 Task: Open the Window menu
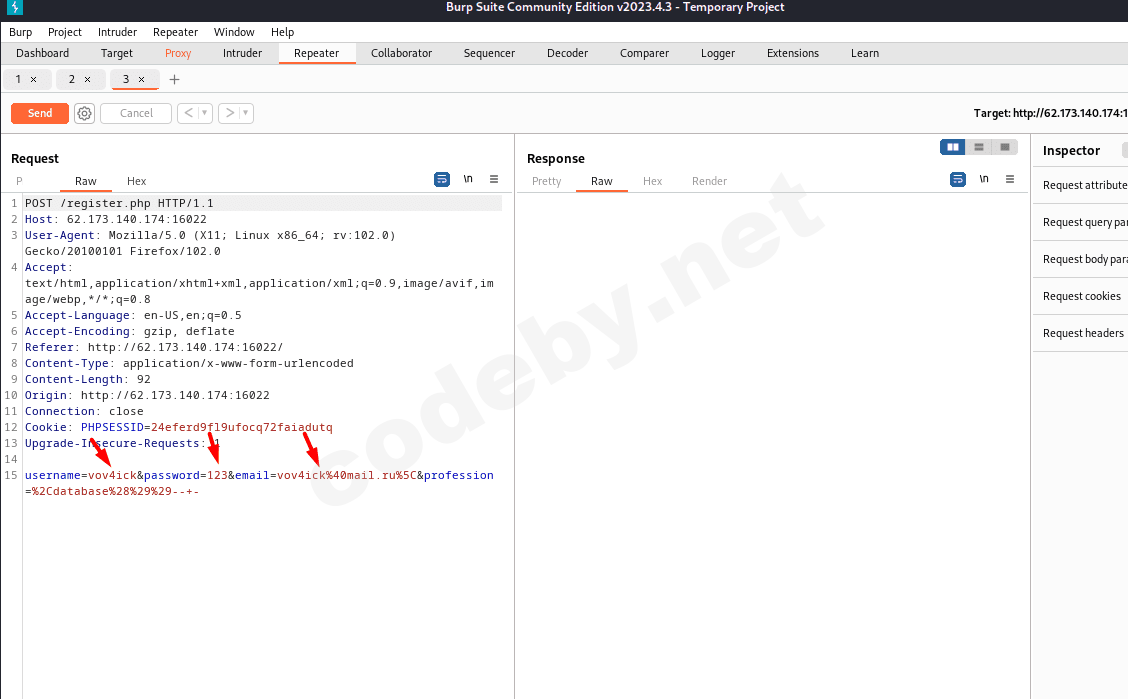pyautogui.click(x=234, y=32)
